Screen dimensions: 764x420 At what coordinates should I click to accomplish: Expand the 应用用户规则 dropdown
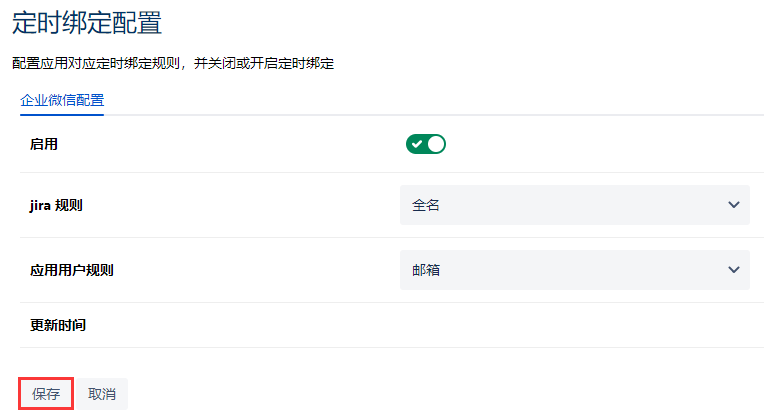pos(574,270)
